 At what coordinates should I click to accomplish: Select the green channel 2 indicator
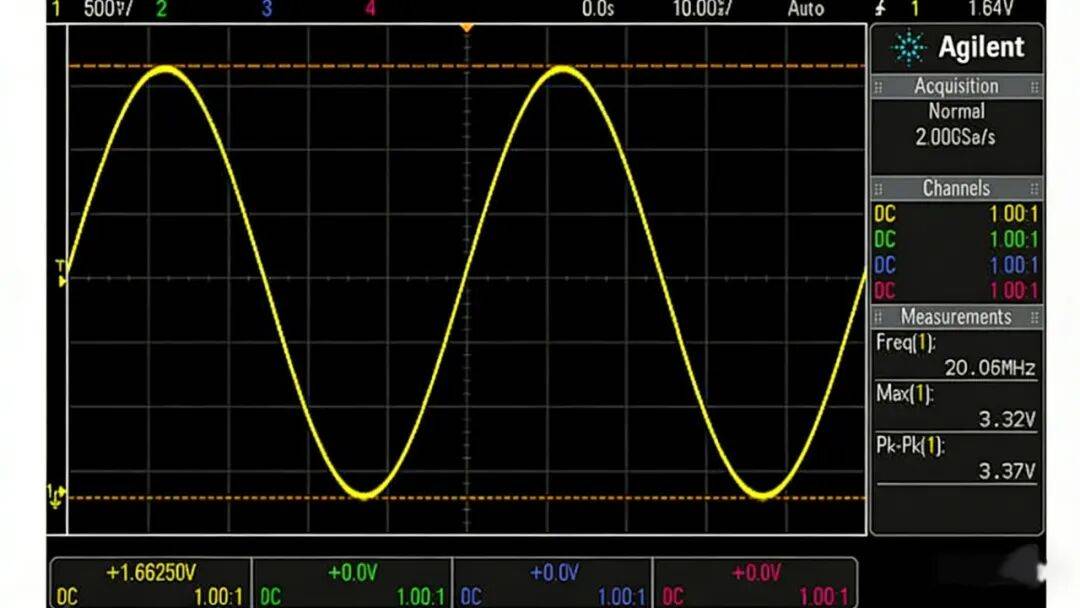(x=161, y=9)
